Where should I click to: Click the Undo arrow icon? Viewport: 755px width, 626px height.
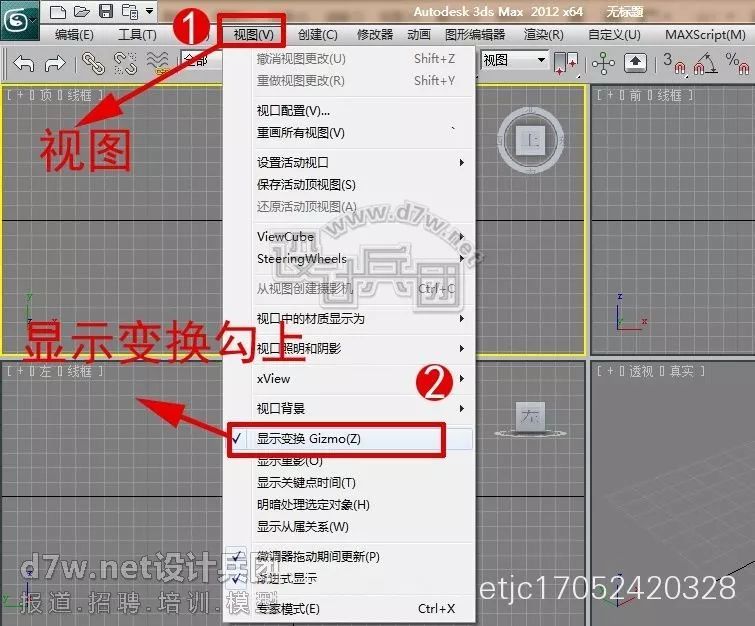coord(24,63)
